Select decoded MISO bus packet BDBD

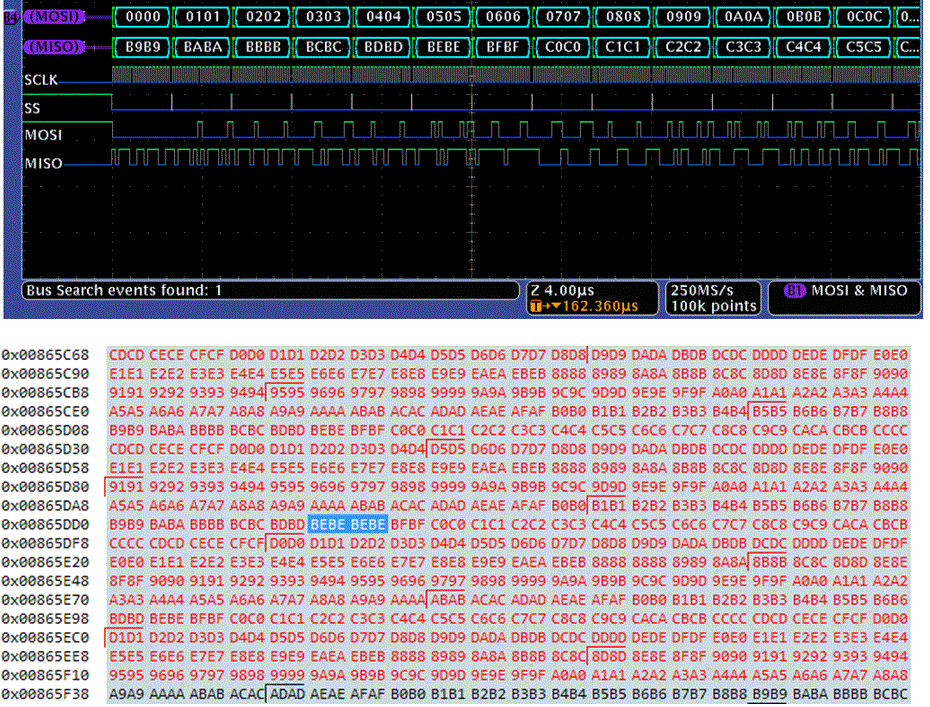pyautogui.click(x=383, y=46)
